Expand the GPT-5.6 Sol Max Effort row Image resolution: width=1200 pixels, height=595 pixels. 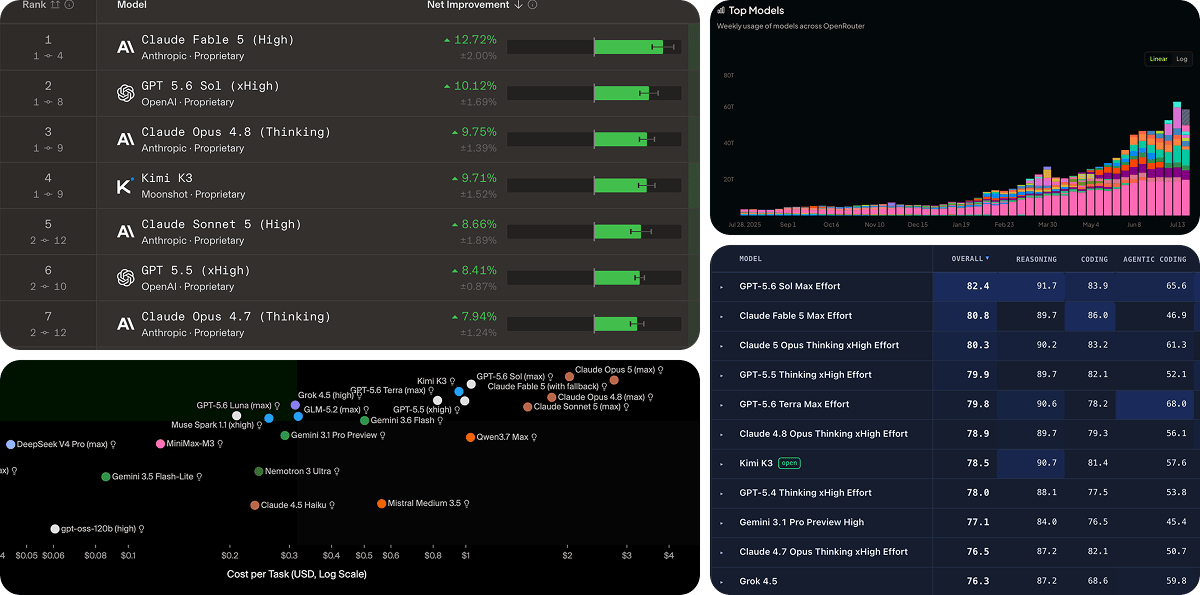click(x=721, y=287)
